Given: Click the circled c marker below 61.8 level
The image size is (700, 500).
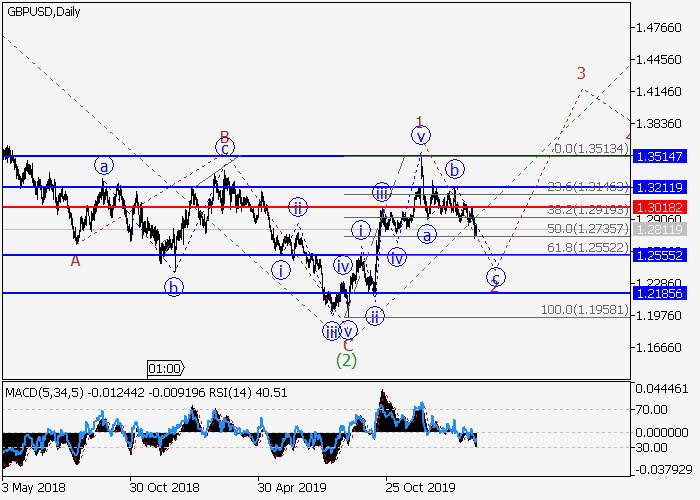Looking at the screenshot, I should click(x=496, y=277).
